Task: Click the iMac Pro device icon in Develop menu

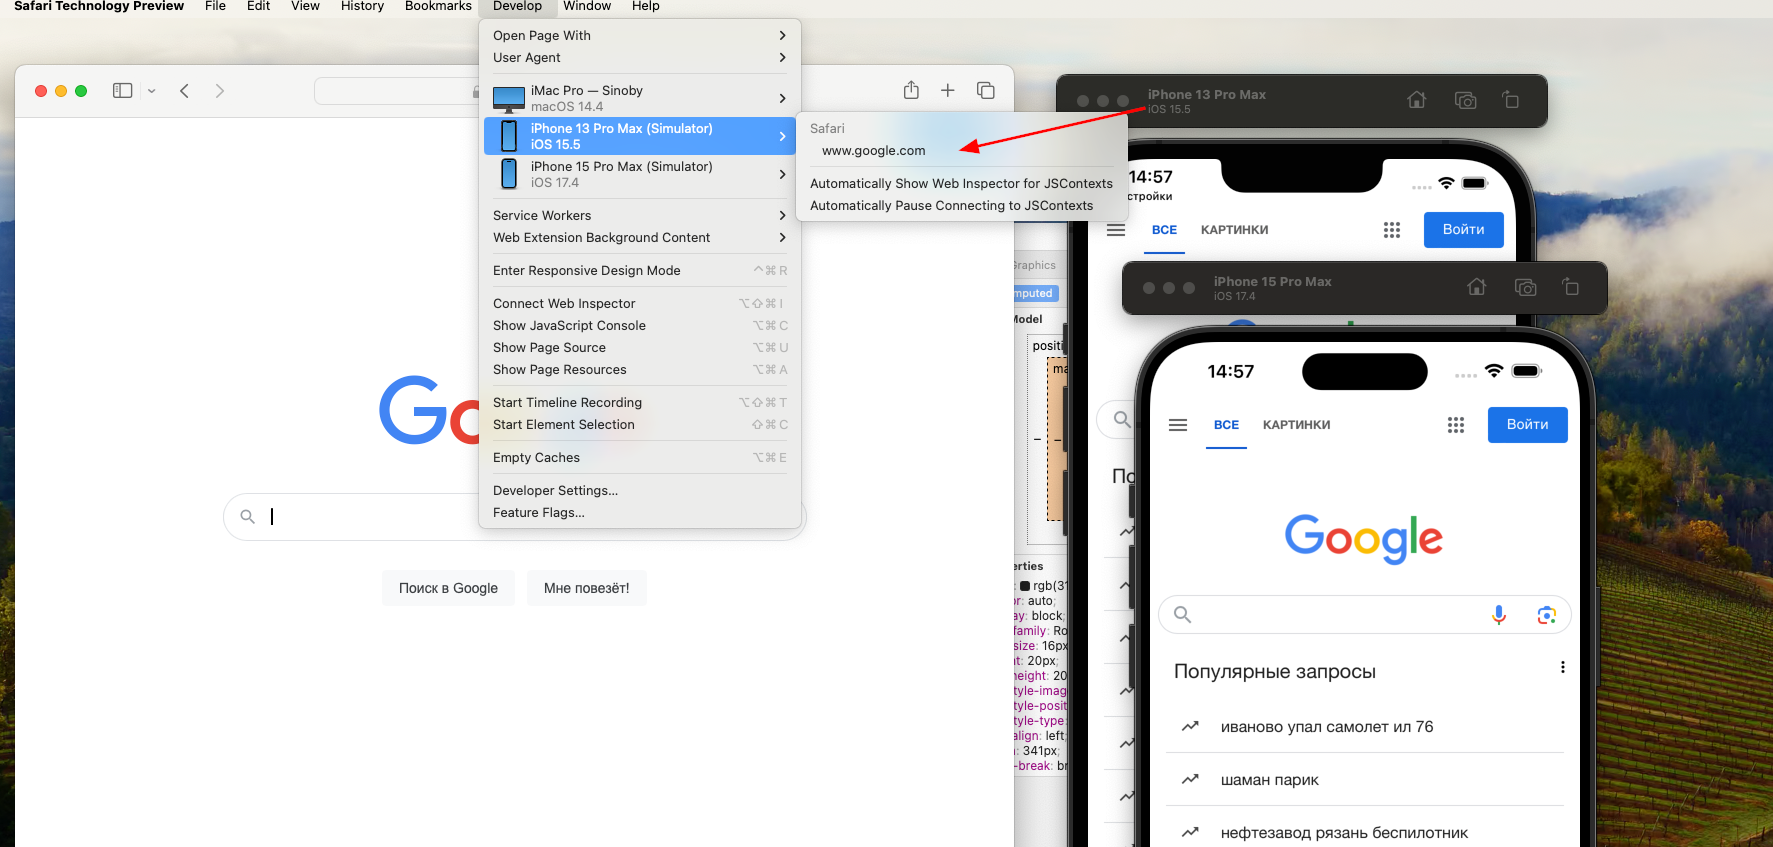Action: (509, 98)
